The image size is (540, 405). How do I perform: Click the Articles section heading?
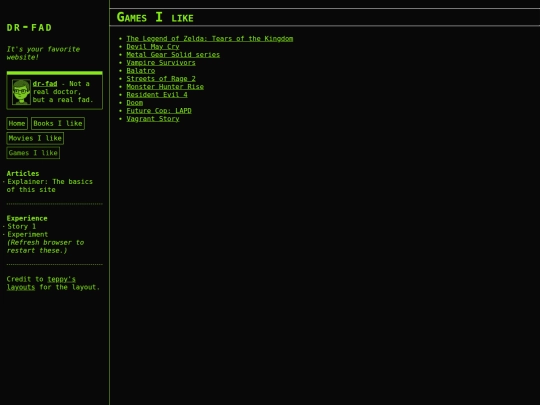(x=23, y=174)
